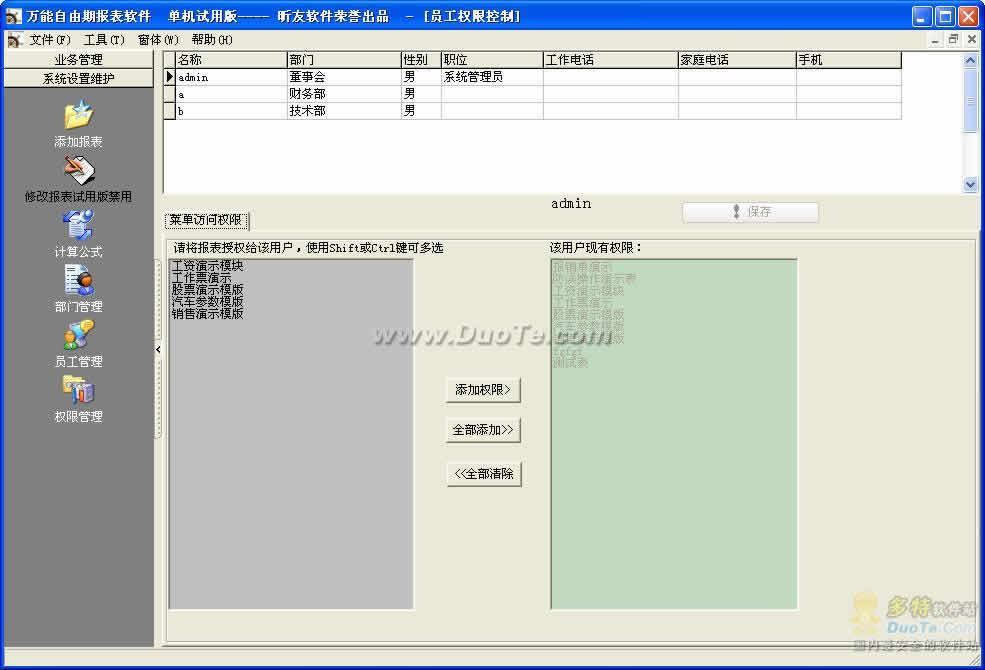The width and height of the screenshot is (985, 670).
Task: Click the 全部添加>> button
Action: 483,430
